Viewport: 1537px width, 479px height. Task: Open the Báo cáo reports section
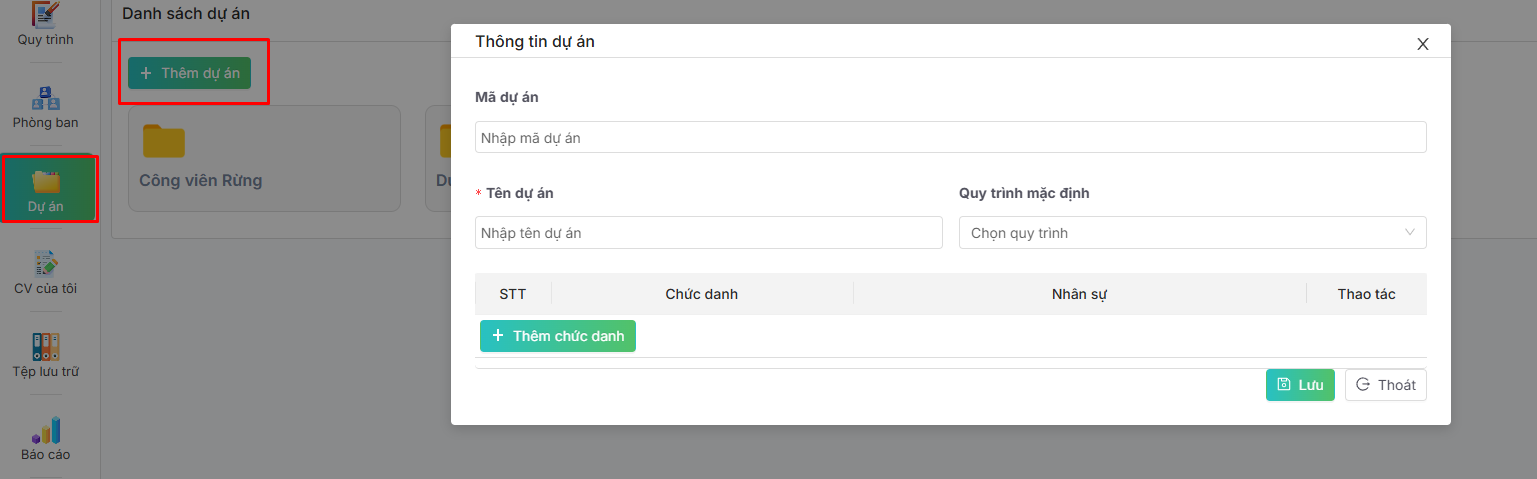point(46,438)
